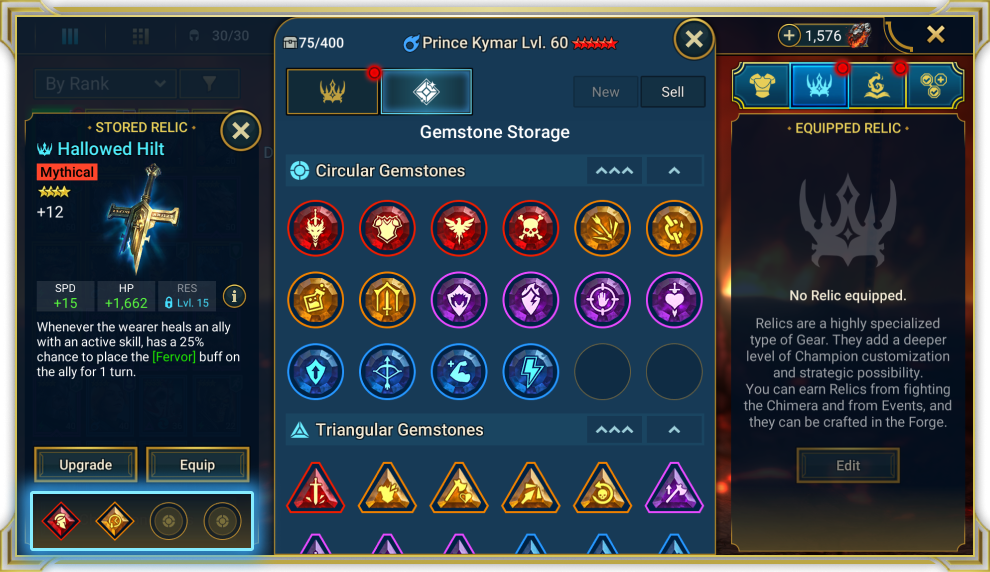Screen dimensions: 990x572
Task: Switch to the gemstone storage tab
Action: click(426, 92)
